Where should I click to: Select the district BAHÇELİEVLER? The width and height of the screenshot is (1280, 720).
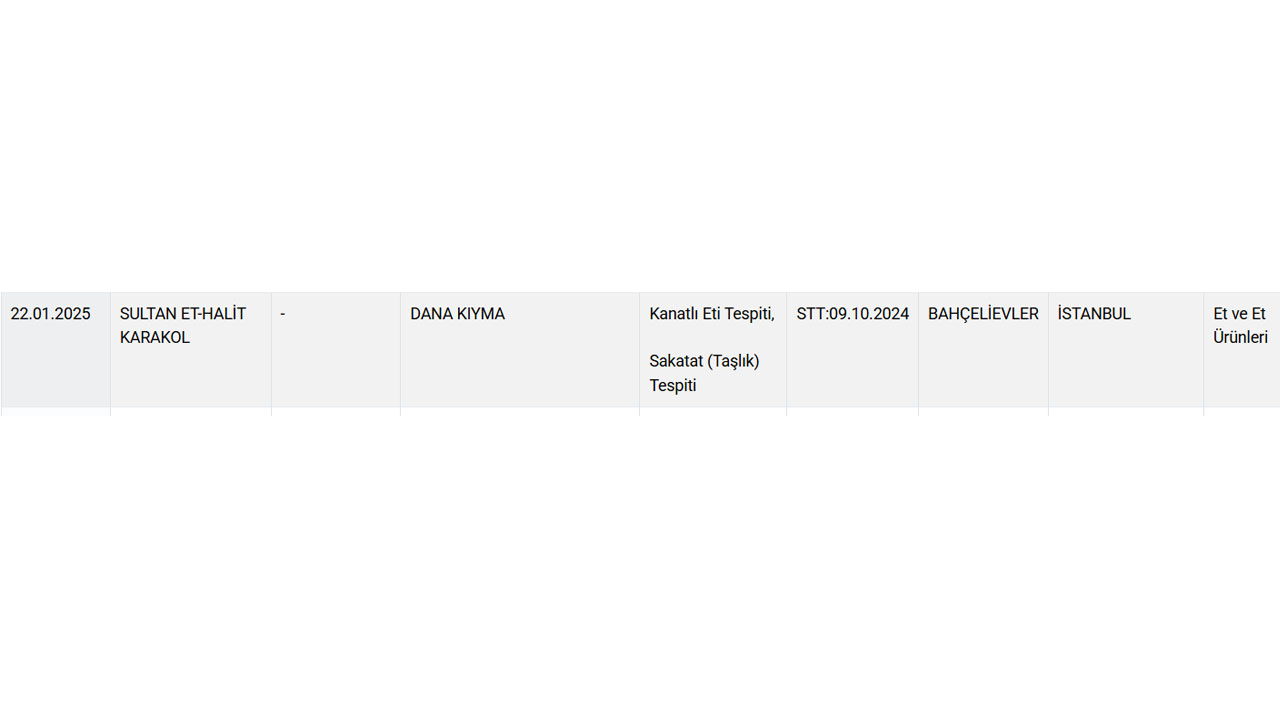click(x=983, y=314)
